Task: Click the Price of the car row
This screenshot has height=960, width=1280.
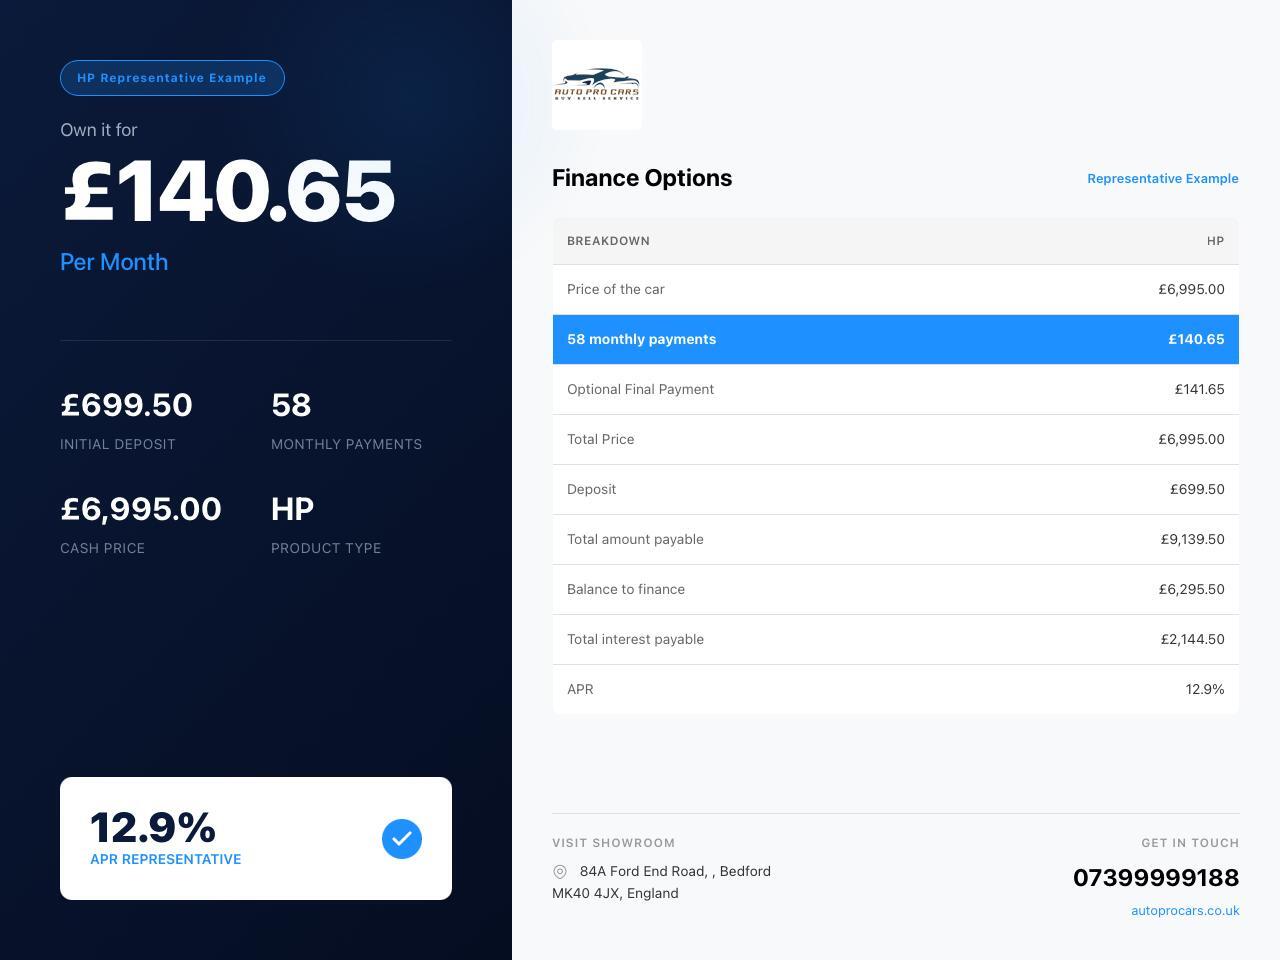Action: coord(895,289)
